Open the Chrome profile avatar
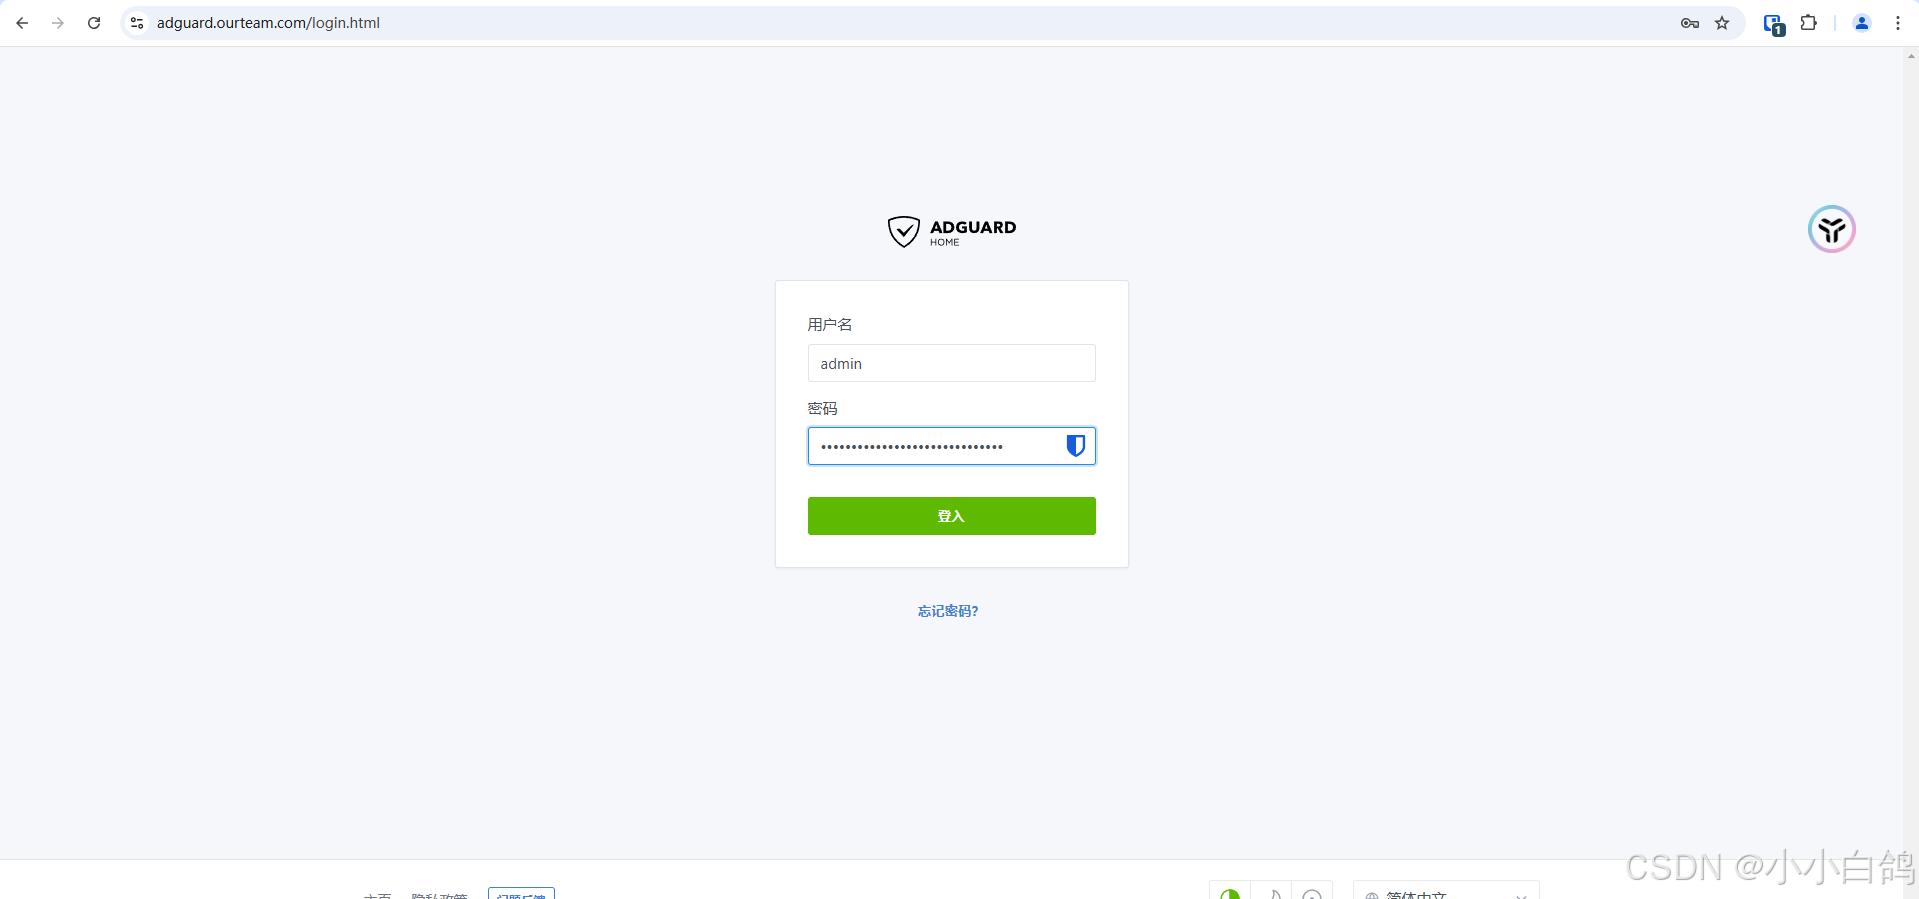 pos(1862,23)
